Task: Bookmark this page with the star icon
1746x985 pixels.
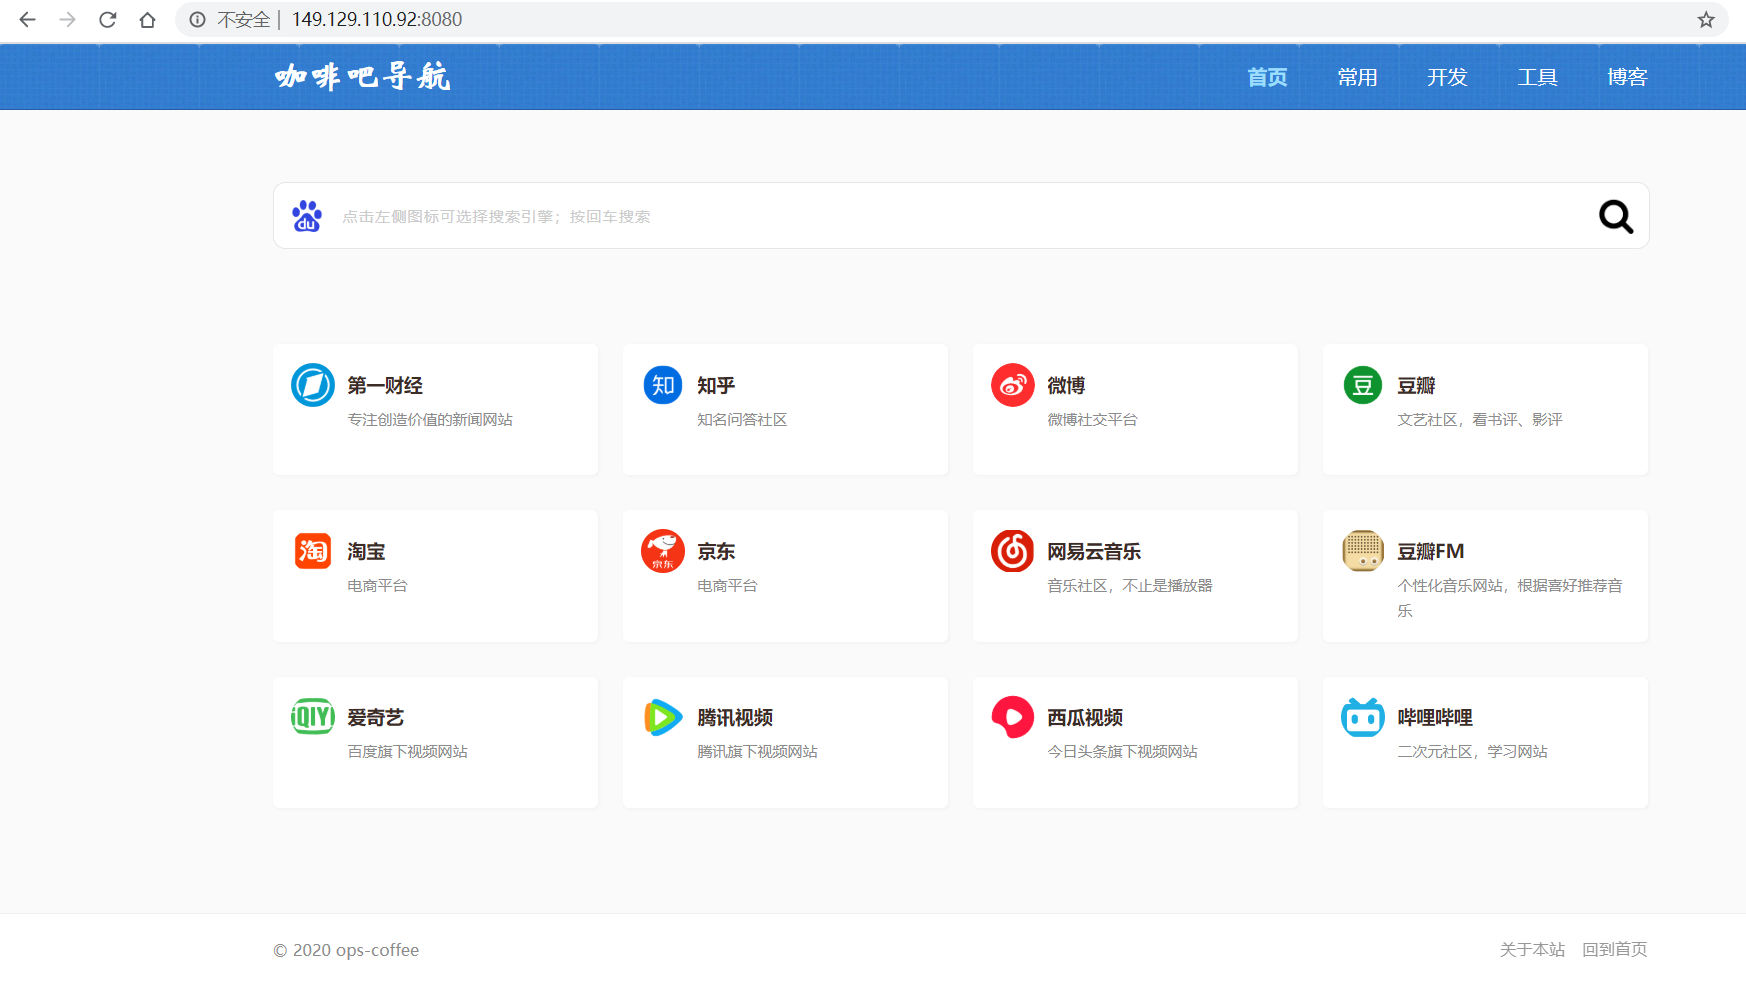Action: tap(1706, 19)
